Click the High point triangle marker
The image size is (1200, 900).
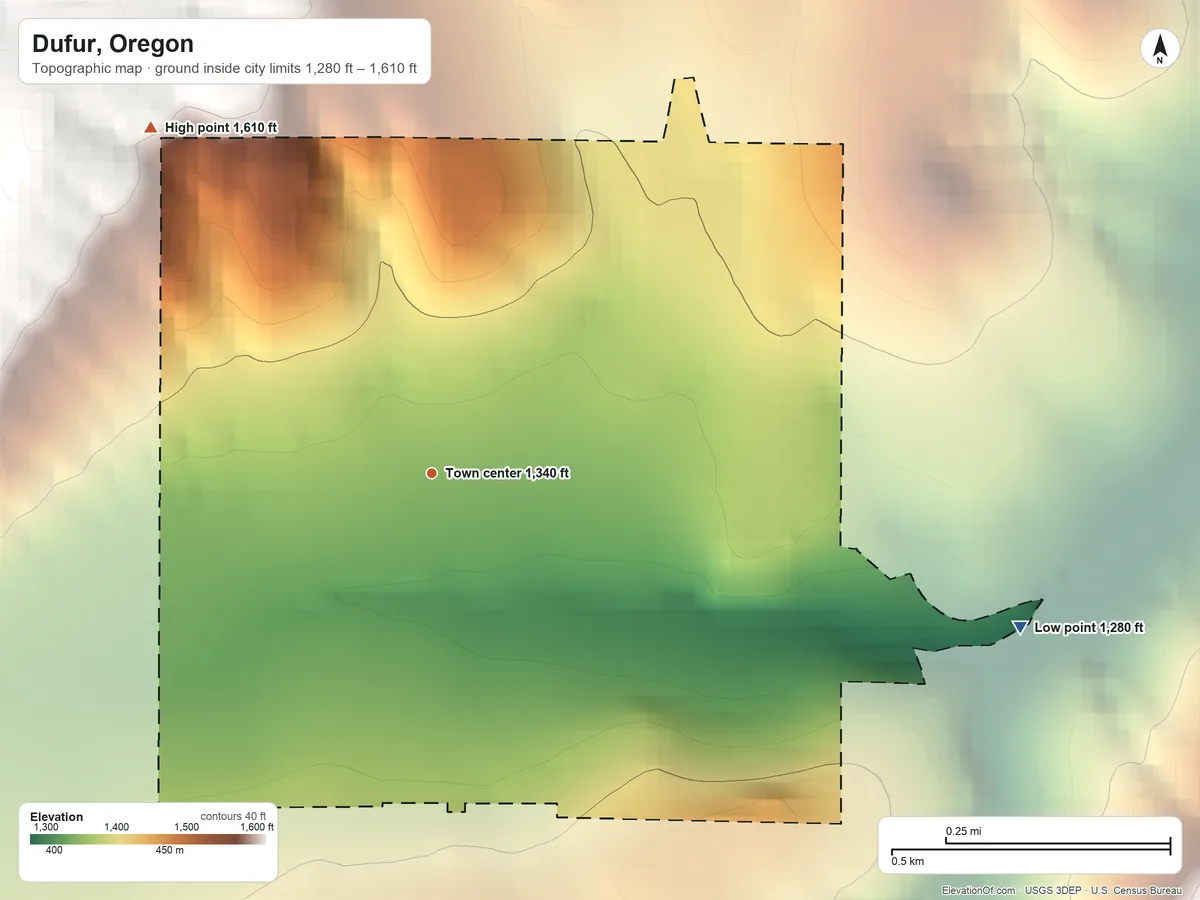(x=150, y=127)
